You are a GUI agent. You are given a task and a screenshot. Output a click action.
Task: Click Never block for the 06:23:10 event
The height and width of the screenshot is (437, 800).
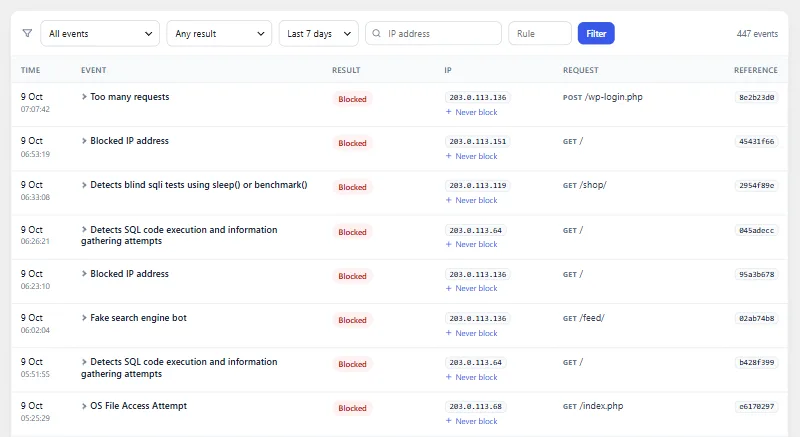(x=471, y=288)
